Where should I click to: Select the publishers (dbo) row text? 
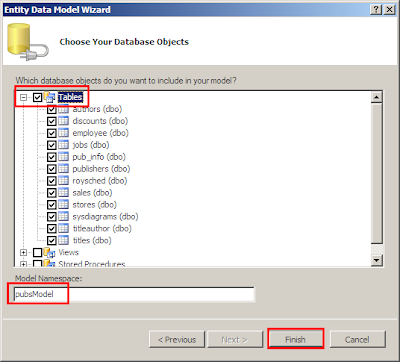101,169
